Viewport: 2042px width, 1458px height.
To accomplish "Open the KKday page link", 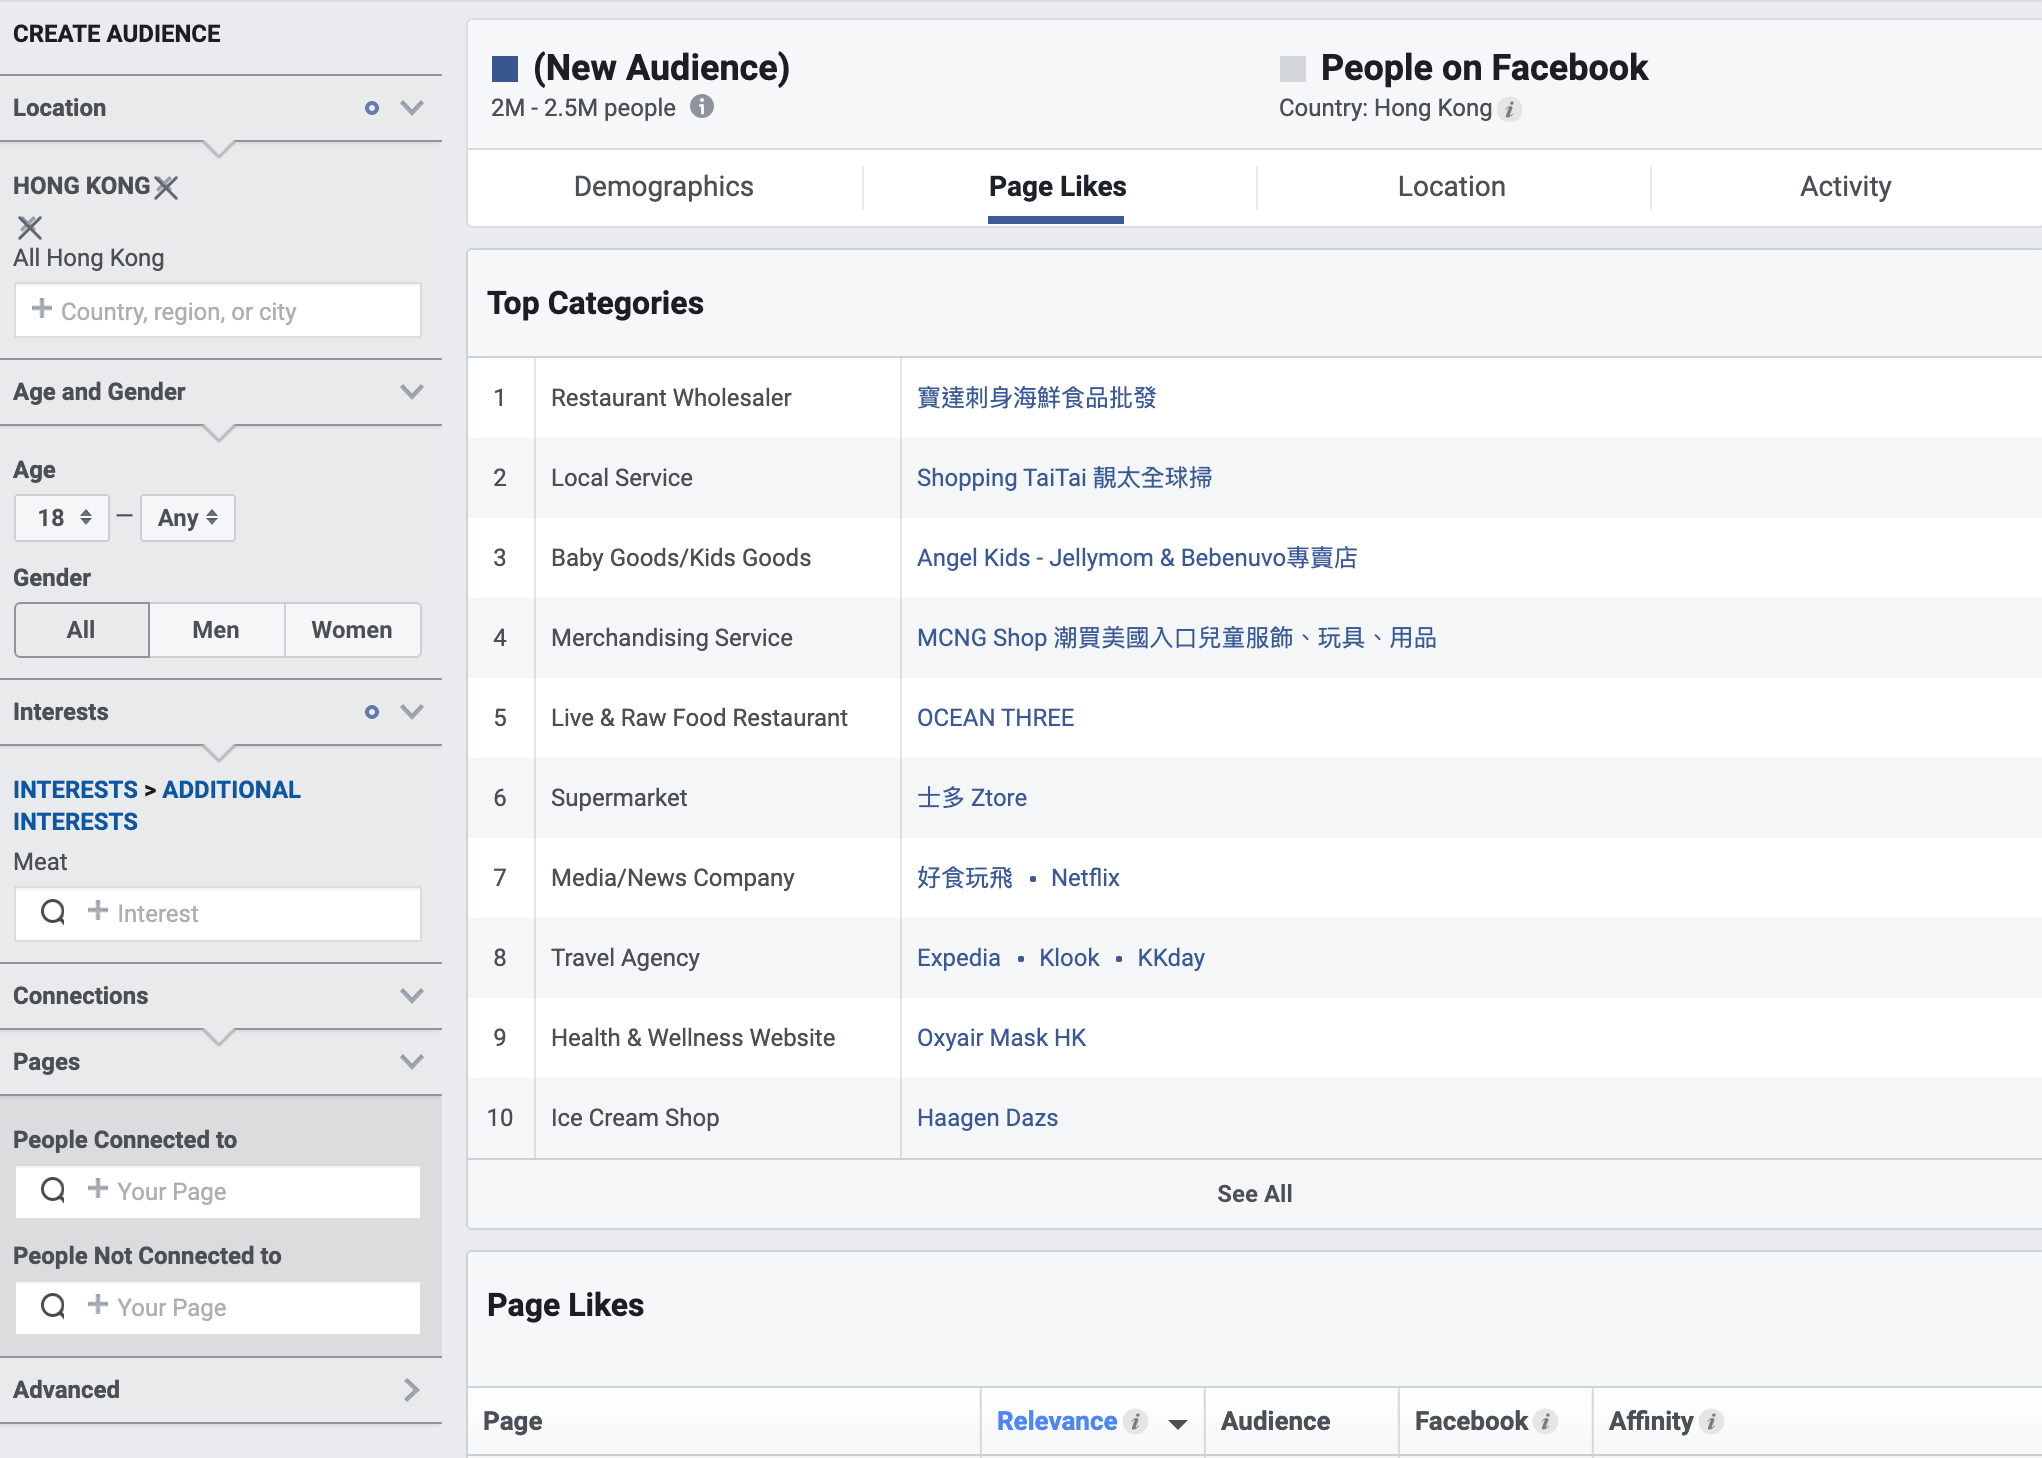I will click(x=1171, y=958).
